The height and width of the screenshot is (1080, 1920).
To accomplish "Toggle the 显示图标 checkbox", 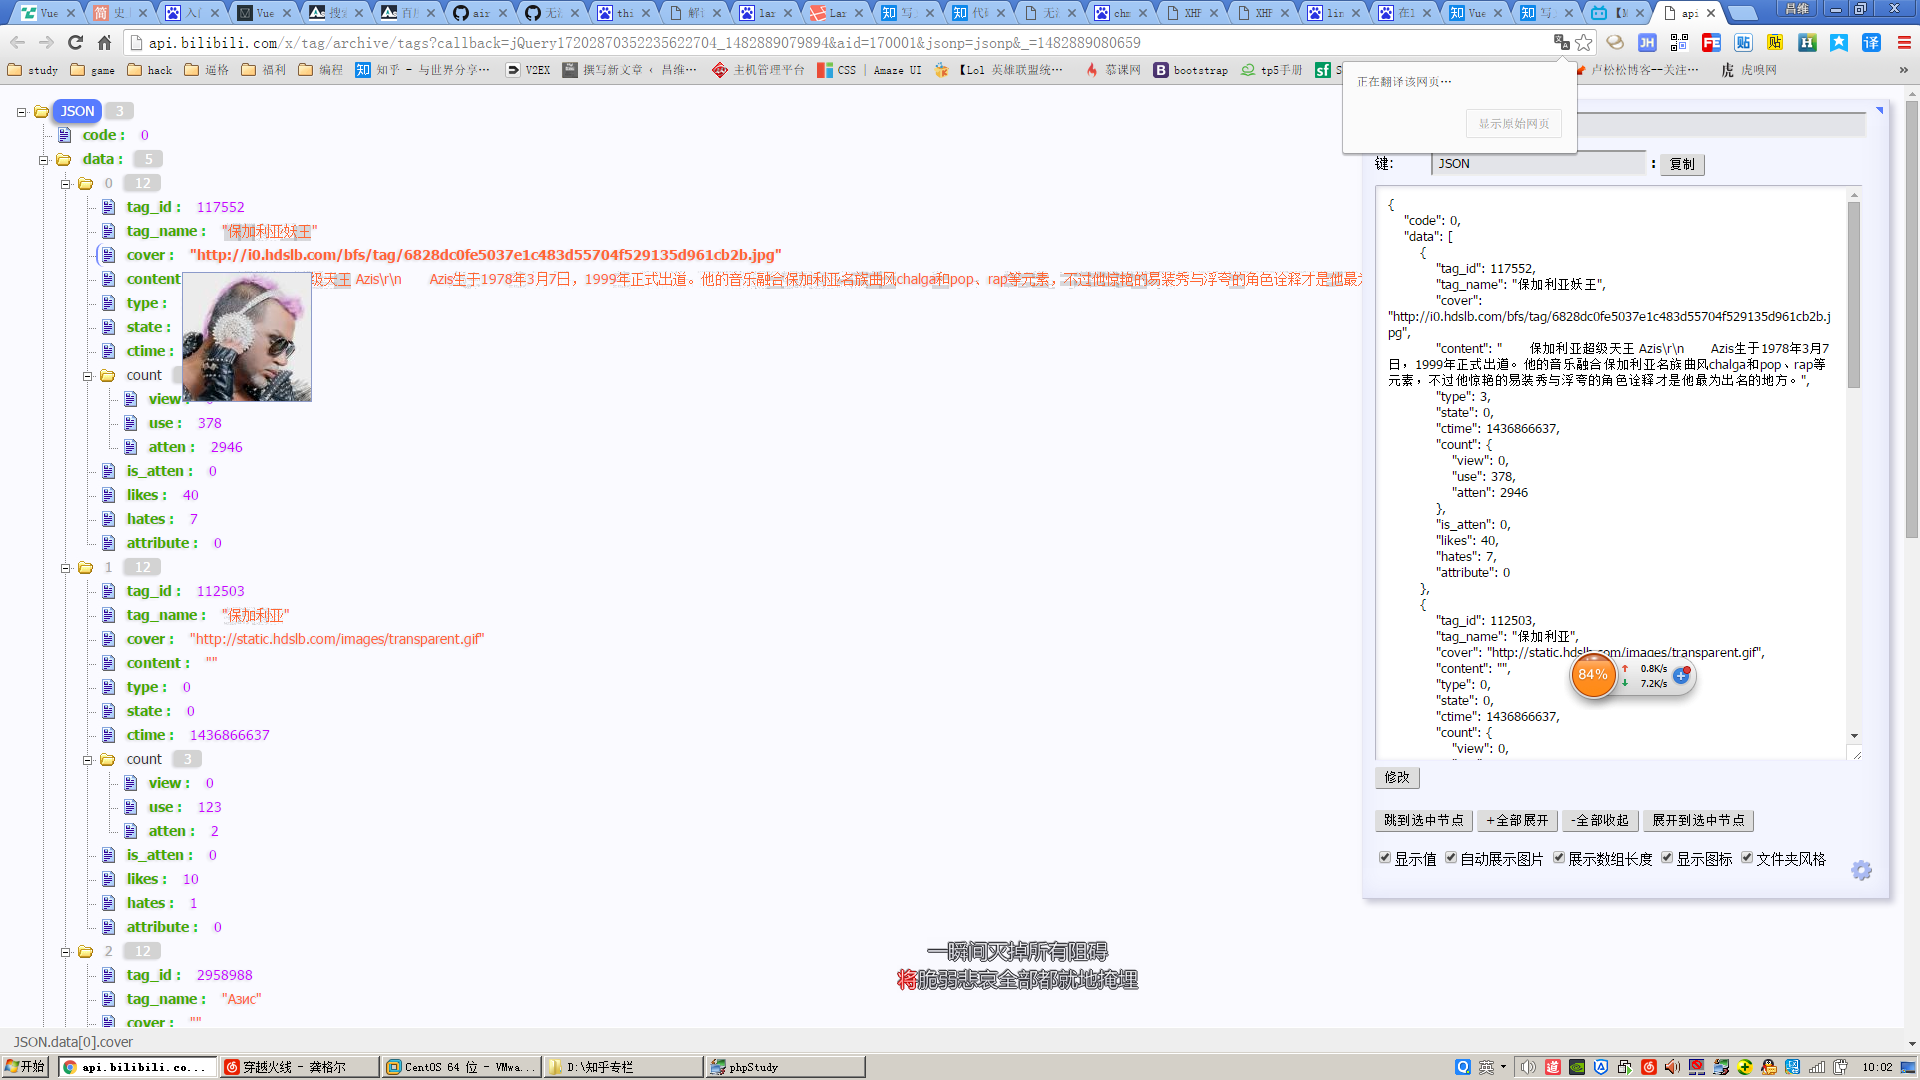I will click(1667, 858).
